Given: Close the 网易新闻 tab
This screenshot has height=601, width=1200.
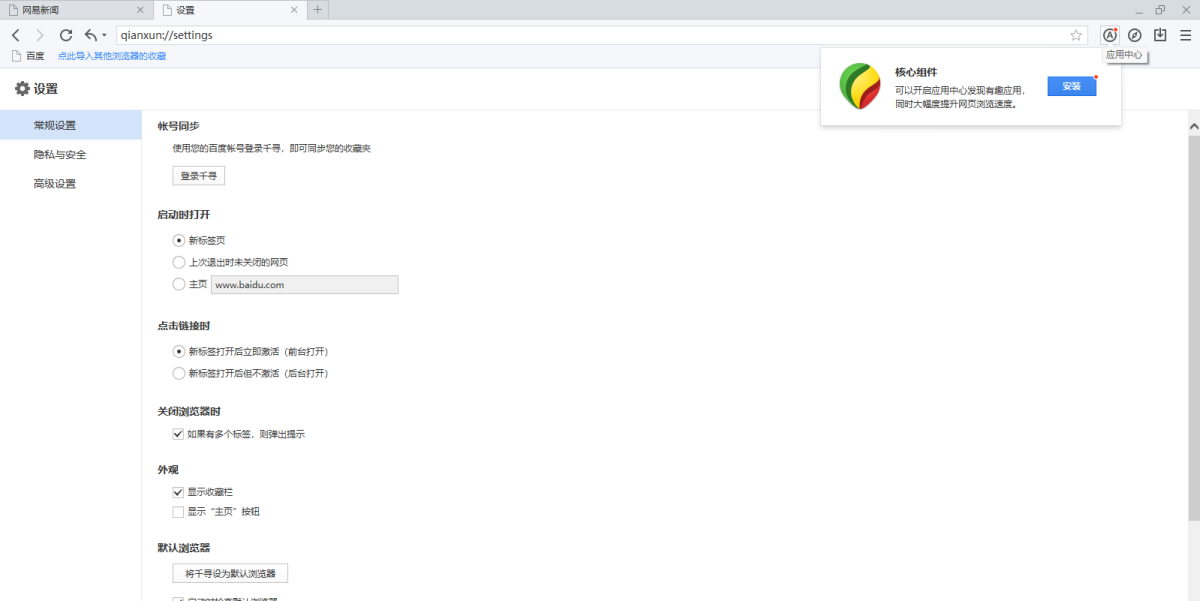Looking at the screenshot, I should click(140, 10).
